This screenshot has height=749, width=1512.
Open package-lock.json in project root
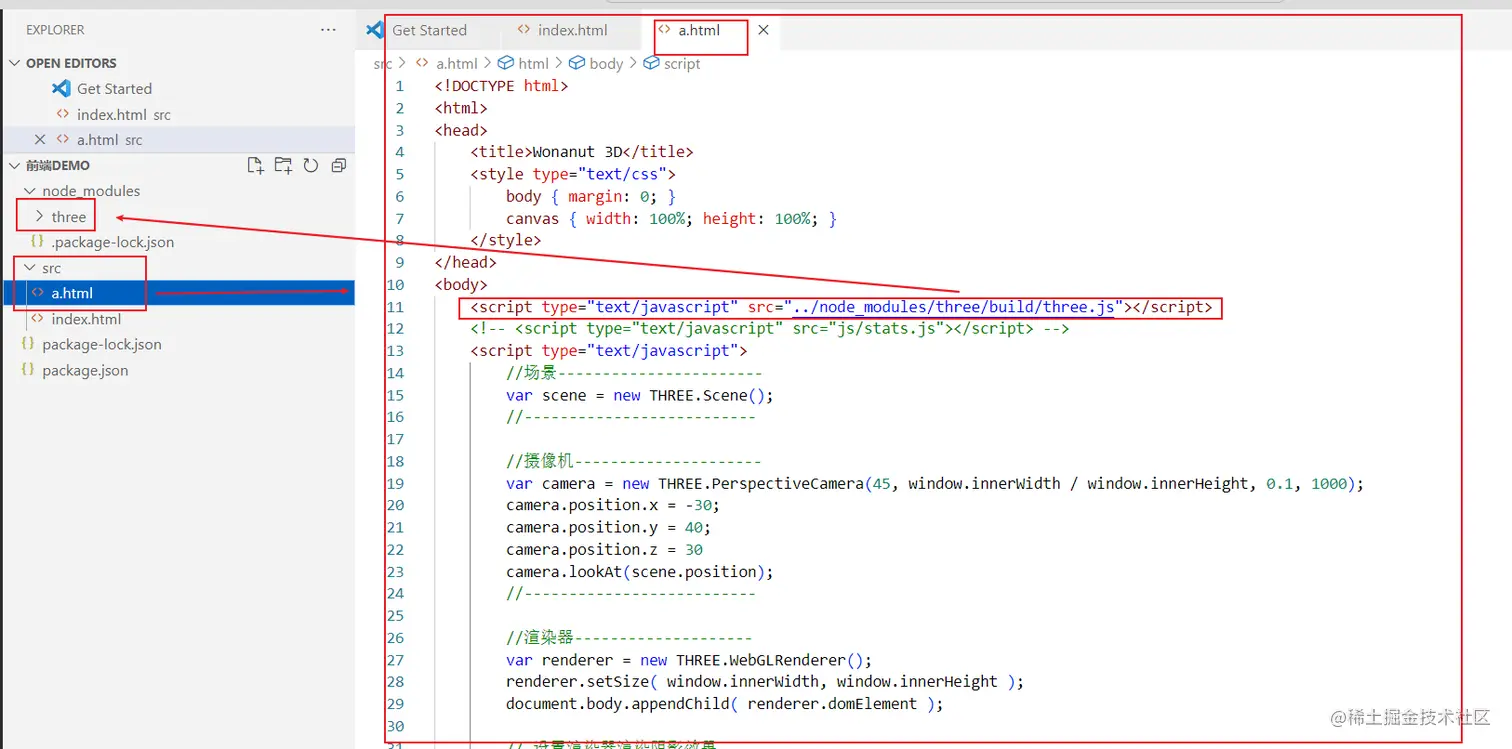pos(101,344)
